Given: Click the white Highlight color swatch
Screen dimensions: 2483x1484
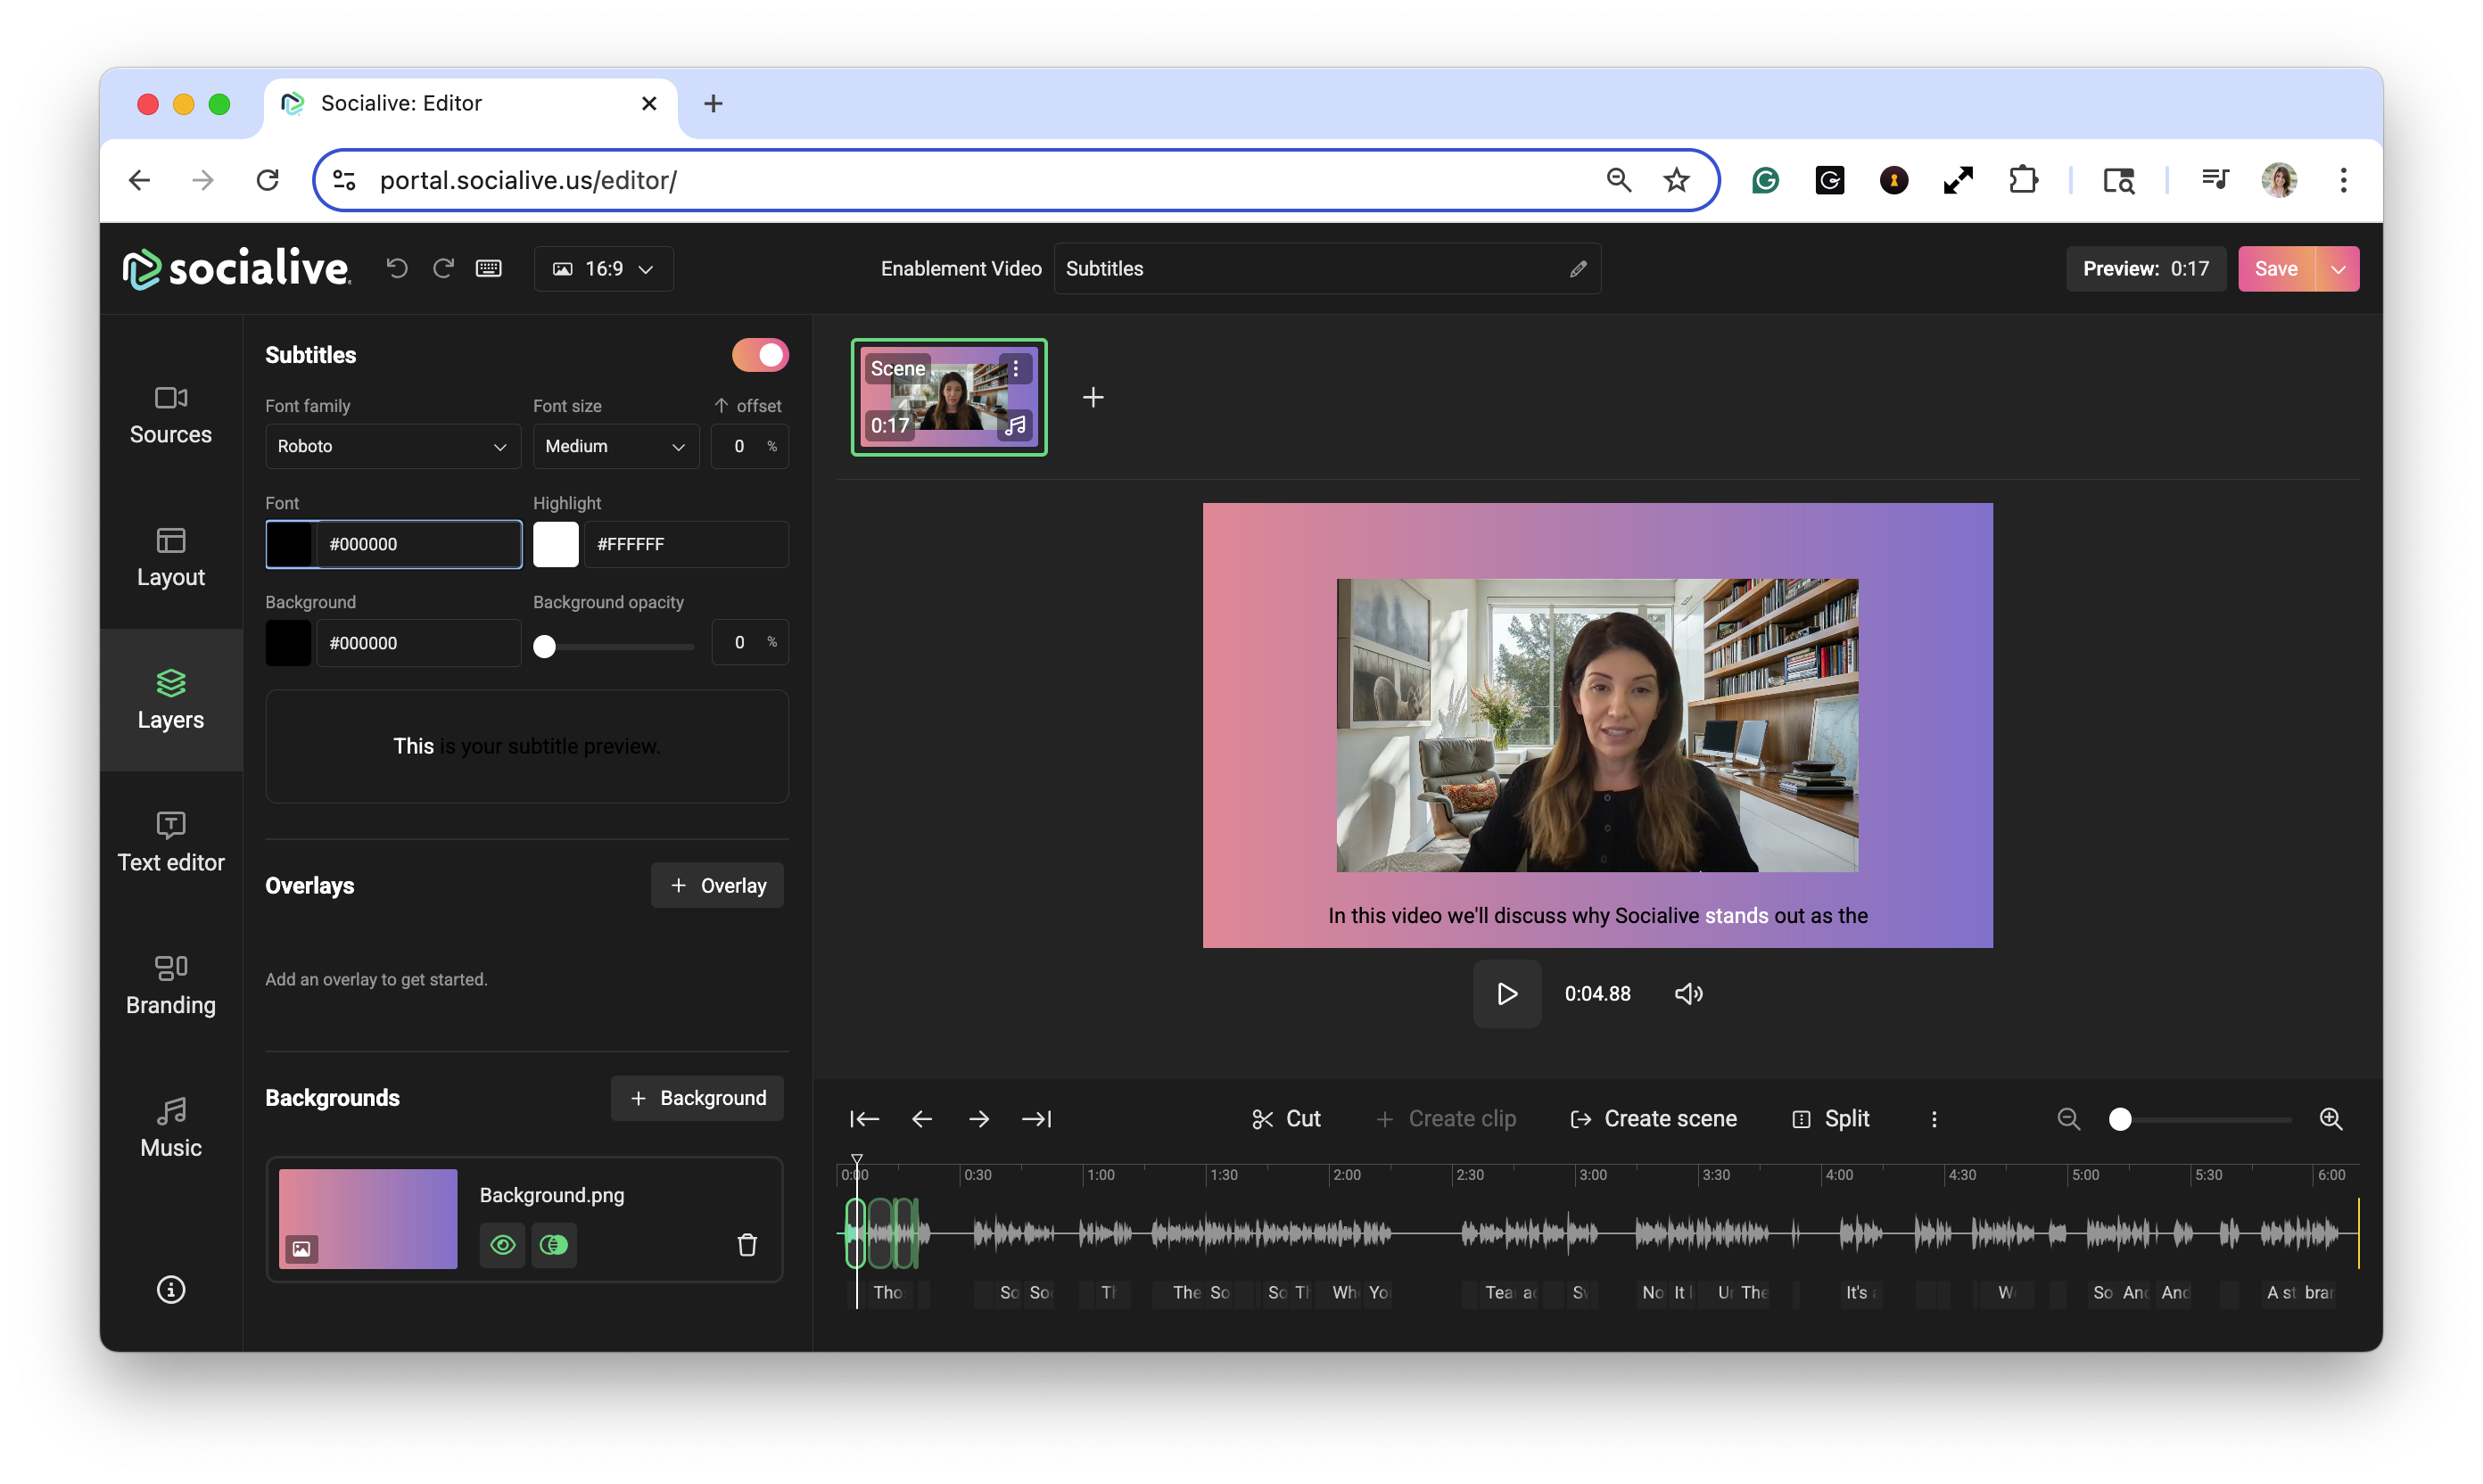Looking at the screenshot, I should [556, 544].
